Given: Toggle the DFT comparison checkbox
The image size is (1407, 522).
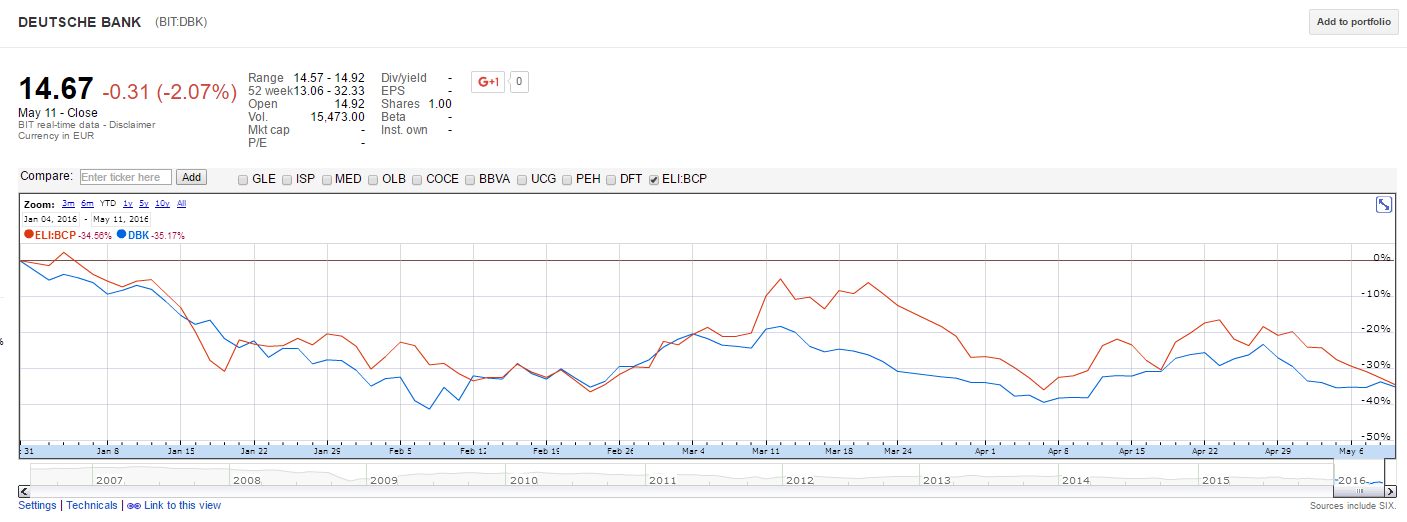Looking at the screenshot, I should [x=611, y=180].
